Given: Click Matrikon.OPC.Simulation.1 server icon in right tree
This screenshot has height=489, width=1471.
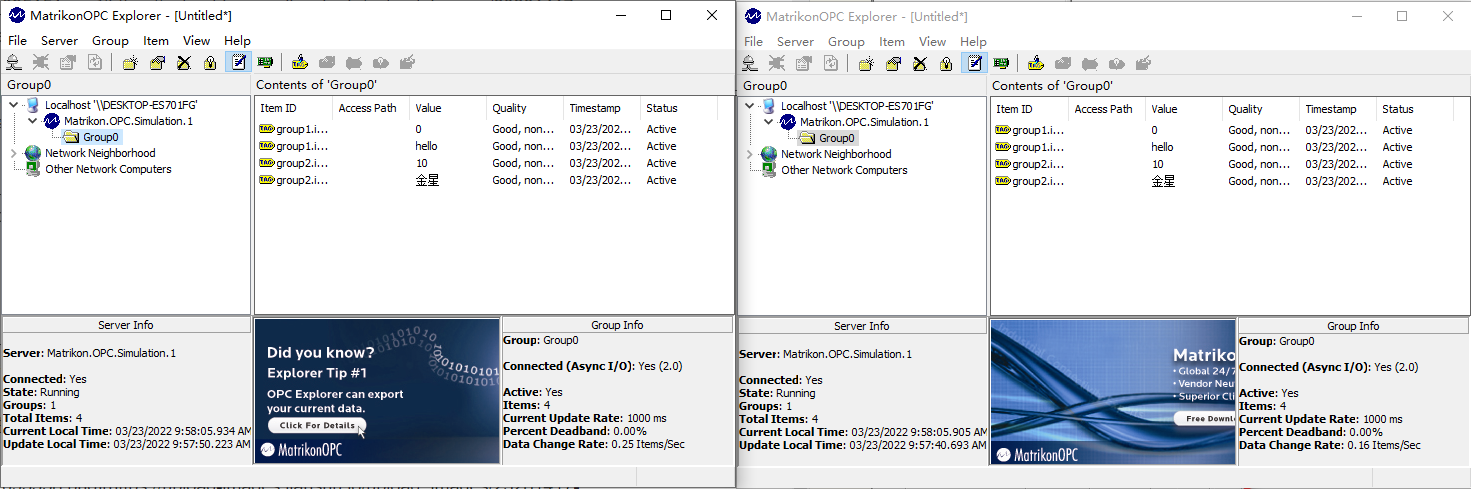Looking at the screenshot, I should [x=788, y=122].
